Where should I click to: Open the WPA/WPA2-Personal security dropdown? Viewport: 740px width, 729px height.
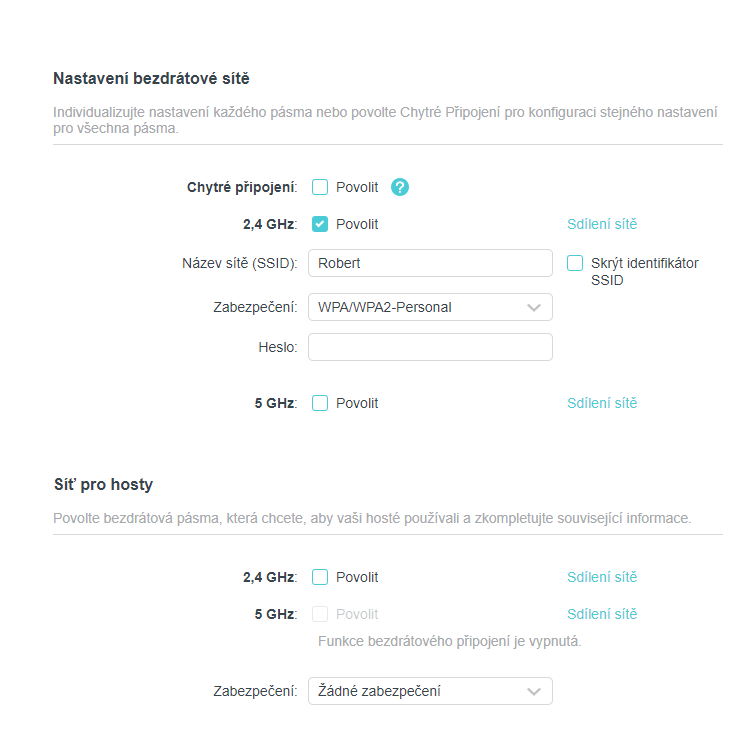[430, 307]
